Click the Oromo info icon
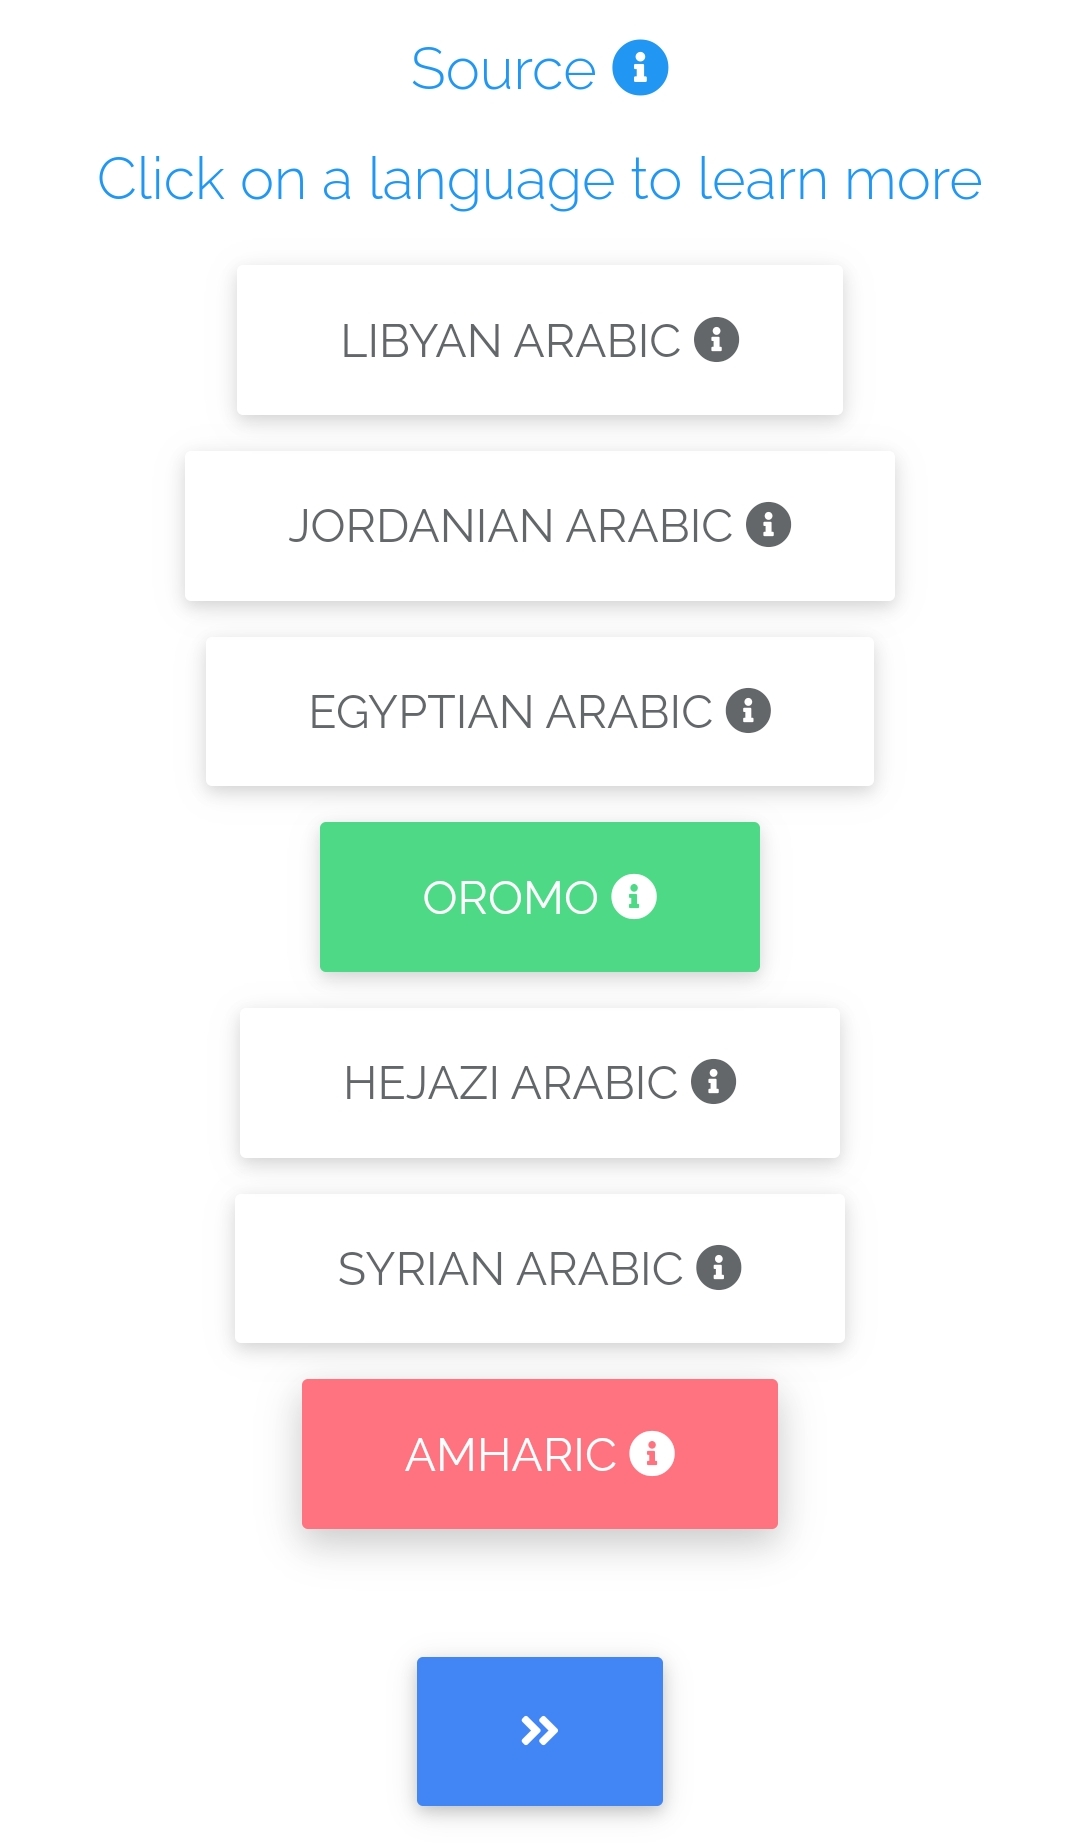The height and width of the screenshot is (1848, 1080). pos(634,896)
